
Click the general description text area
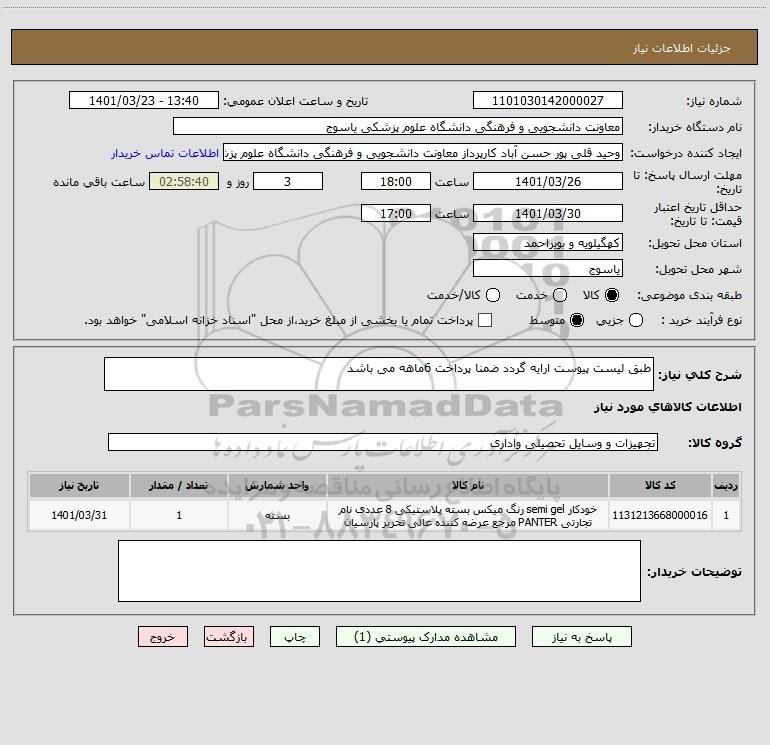(x=379, y=374)
